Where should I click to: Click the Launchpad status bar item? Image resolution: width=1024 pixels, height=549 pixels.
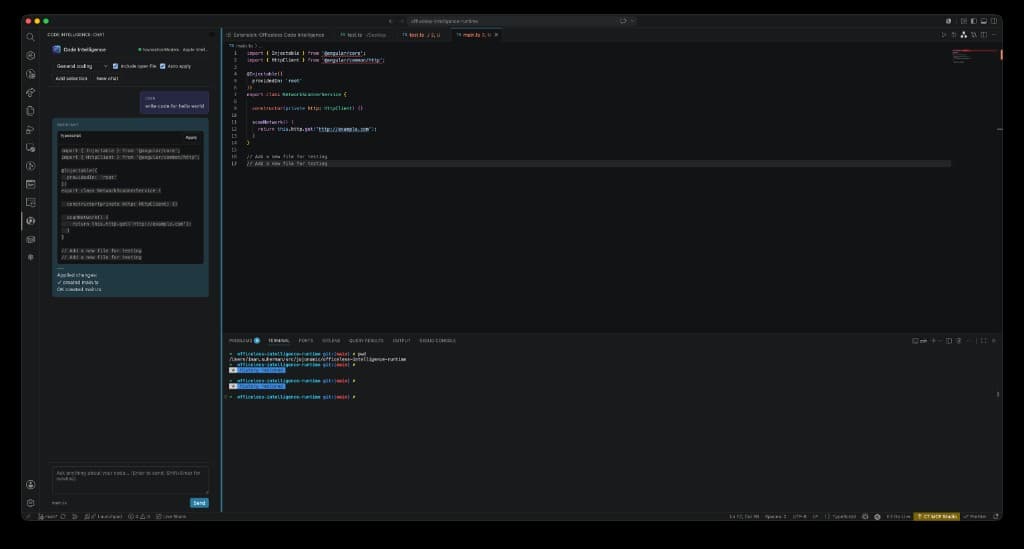(x=104, y=516)
